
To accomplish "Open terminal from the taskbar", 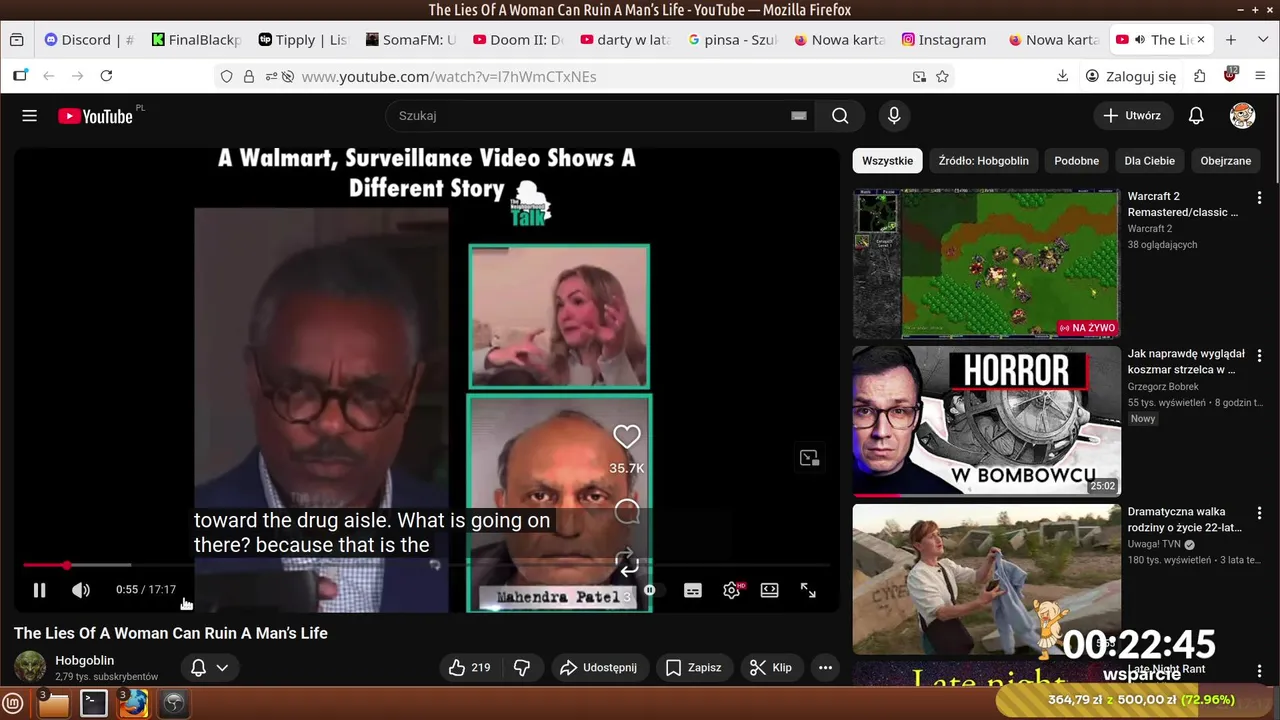I will pos(94,704).
